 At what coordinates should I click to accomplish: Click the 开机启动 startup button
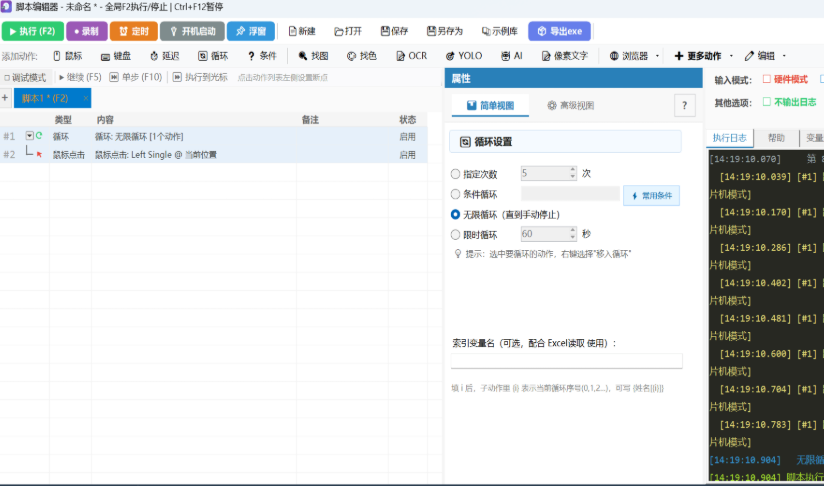192,31
